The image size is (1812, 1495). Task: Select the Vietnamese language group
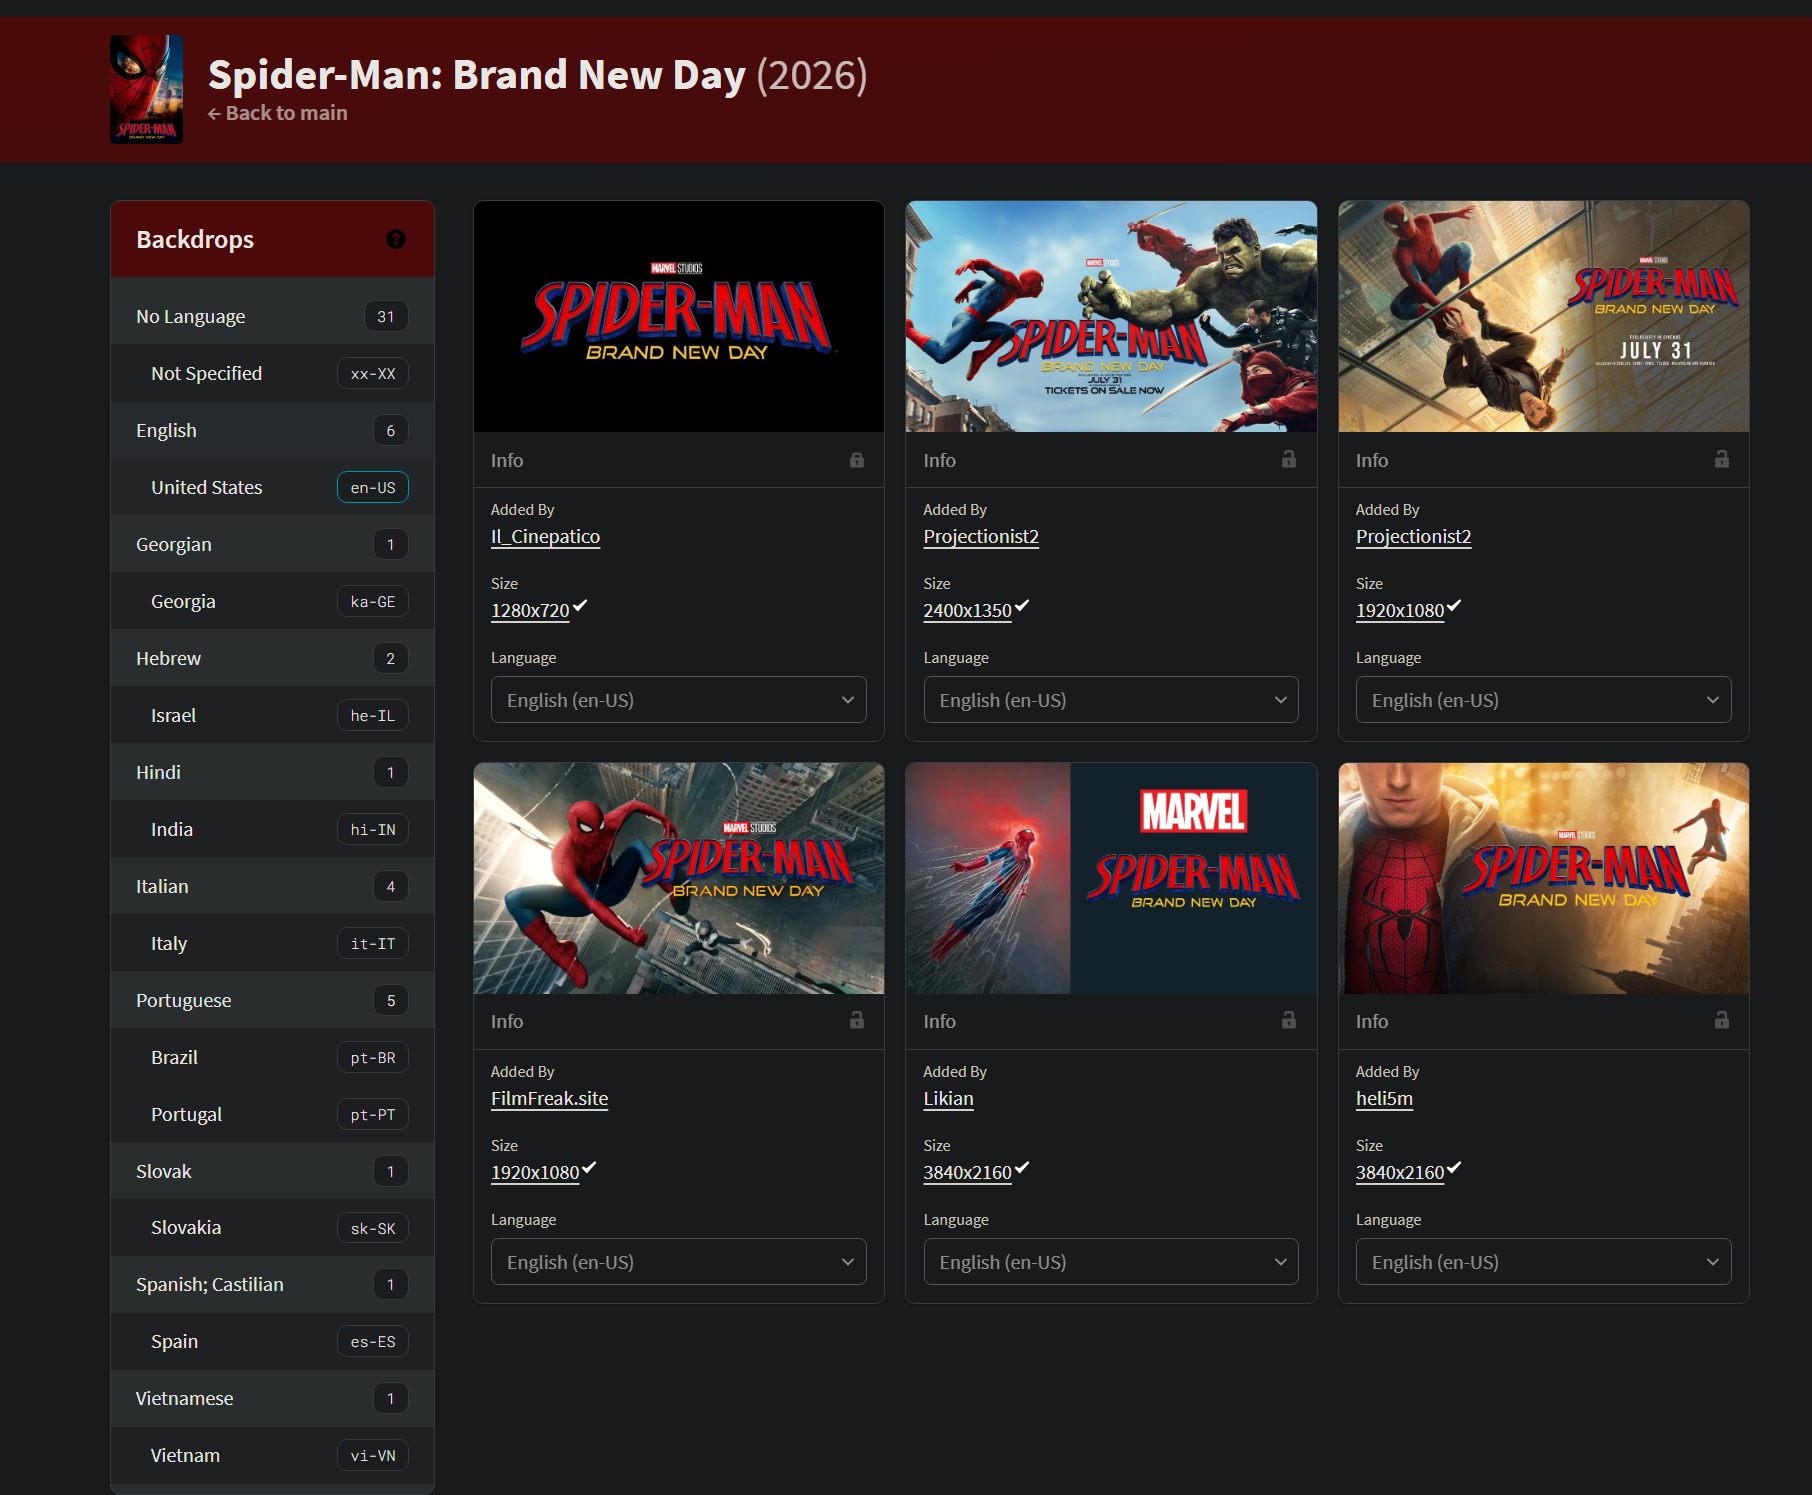click(272, 1398)
